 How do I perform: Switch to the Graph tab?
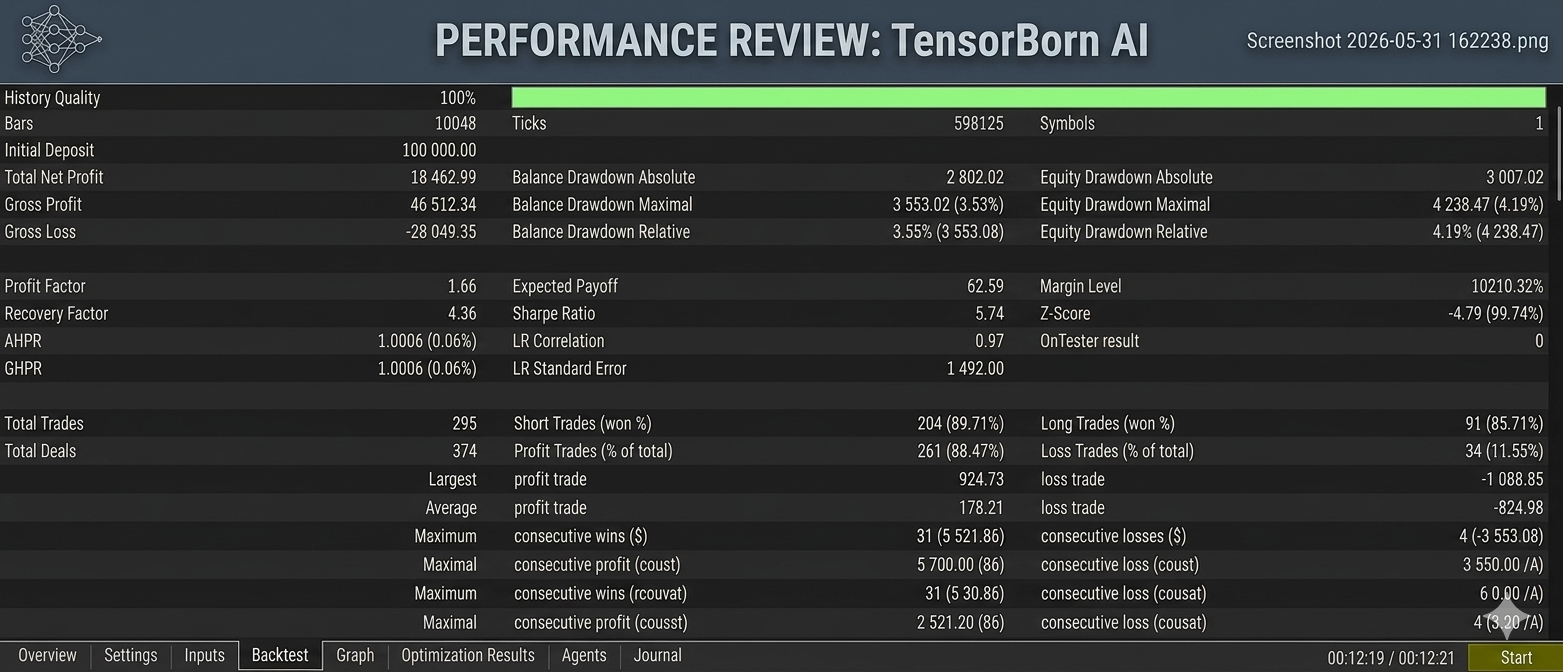[x=355, y=656]
